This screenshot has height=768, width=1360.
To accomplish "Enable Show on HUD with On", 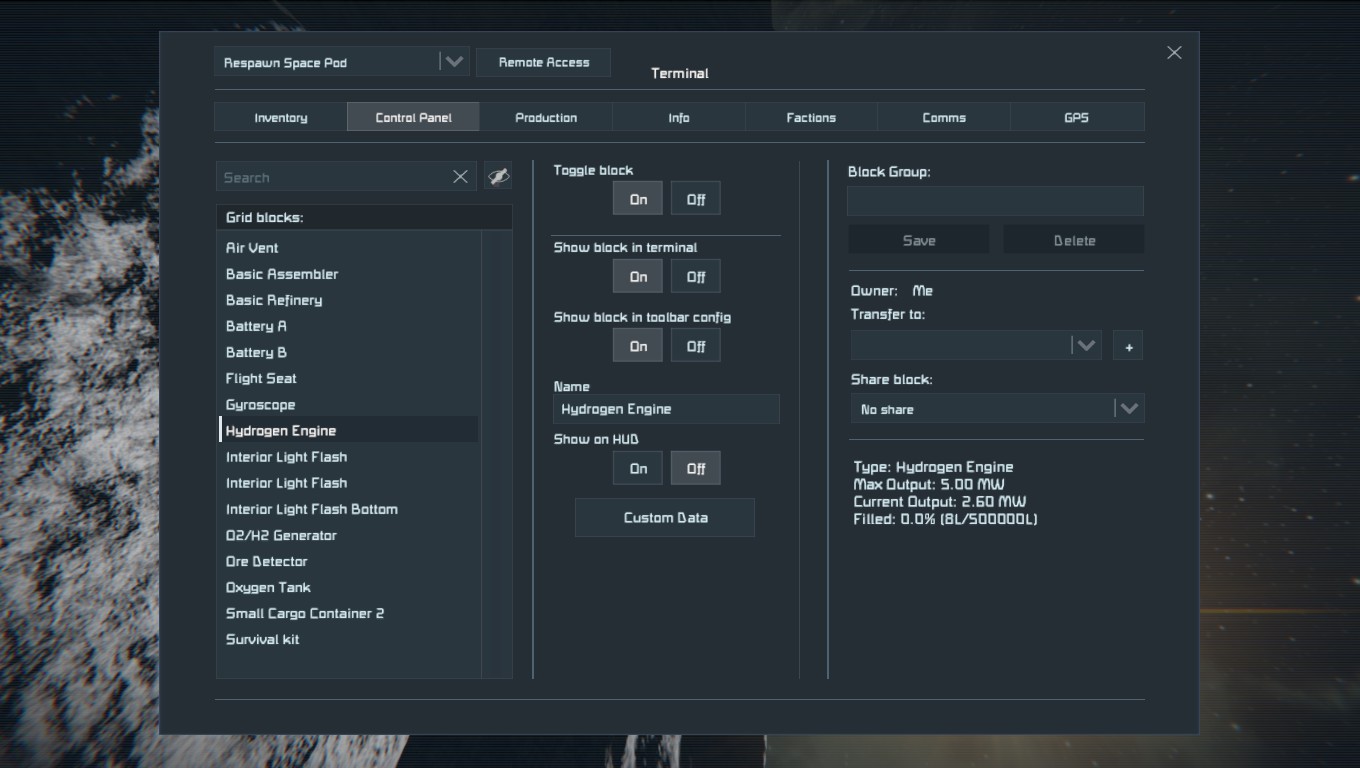I will 638,468.
